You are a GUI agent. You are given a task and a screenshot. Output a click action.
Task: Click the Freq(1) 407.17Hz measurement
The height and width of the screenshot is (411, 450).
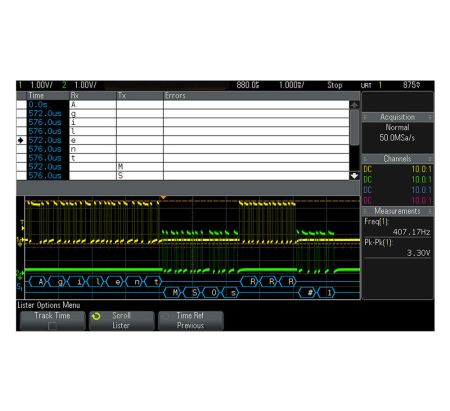click(397, 227)
